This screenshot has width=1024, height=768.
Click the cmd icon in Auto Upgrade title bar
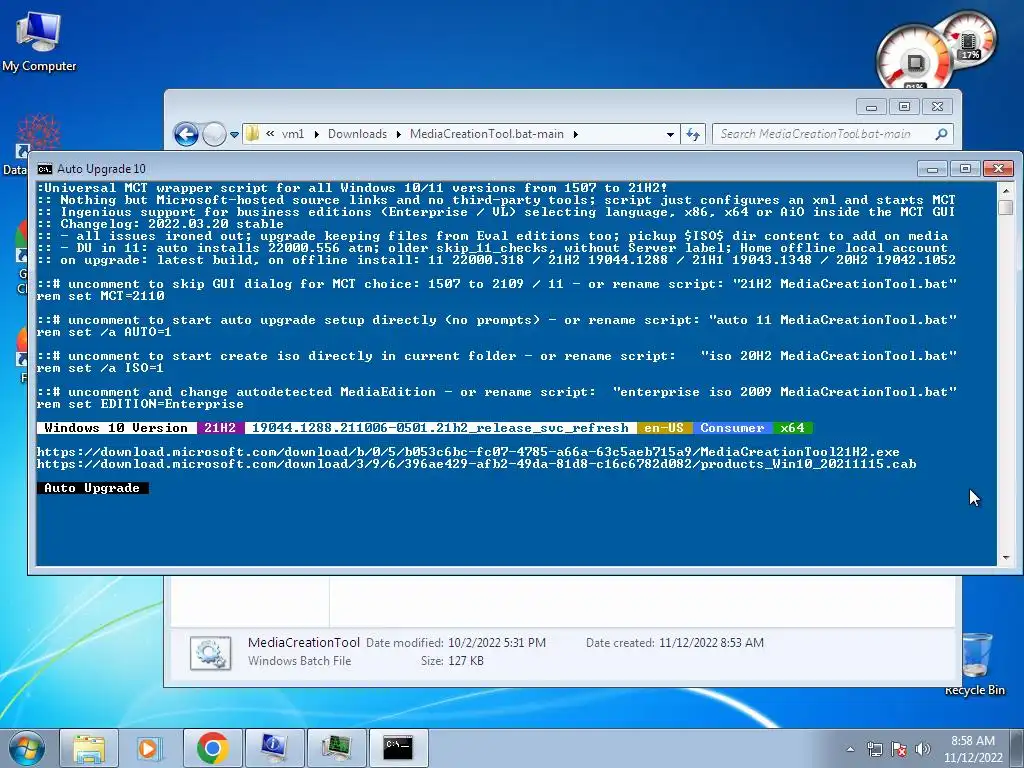coord(44,169)
